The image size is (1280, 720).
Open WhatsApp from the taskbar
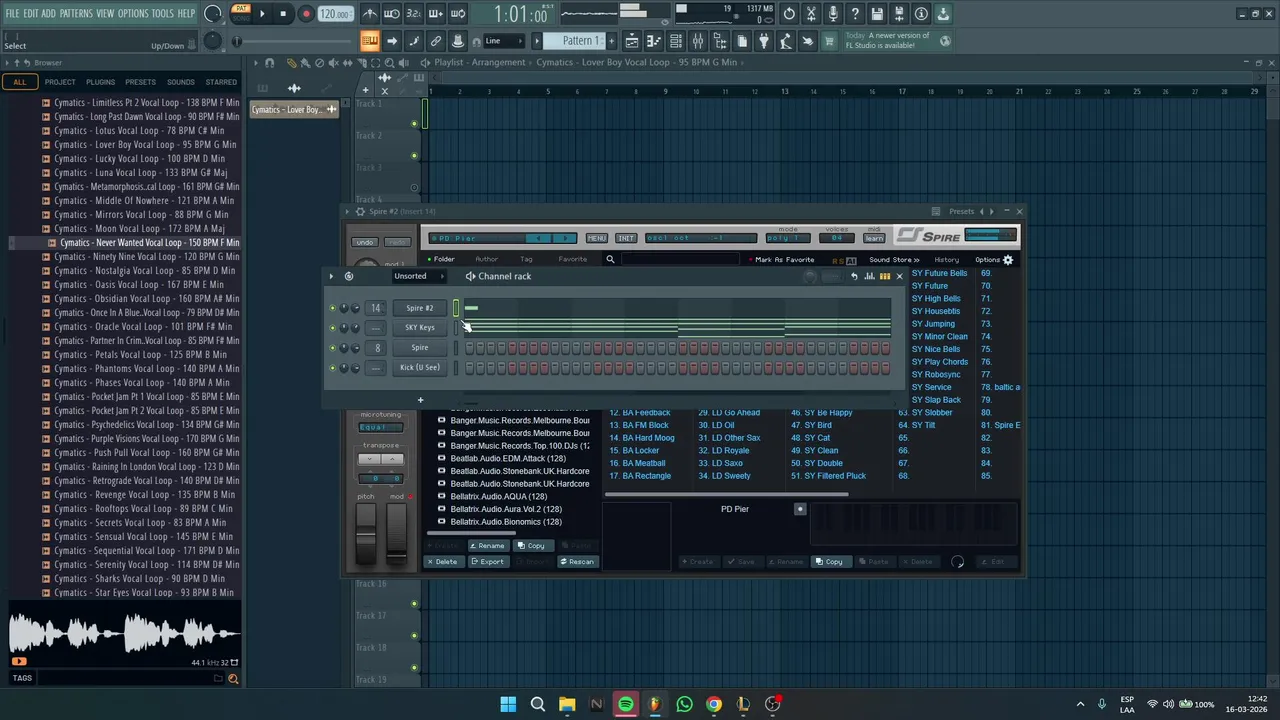pyautogui.click(x=684, y=704)
